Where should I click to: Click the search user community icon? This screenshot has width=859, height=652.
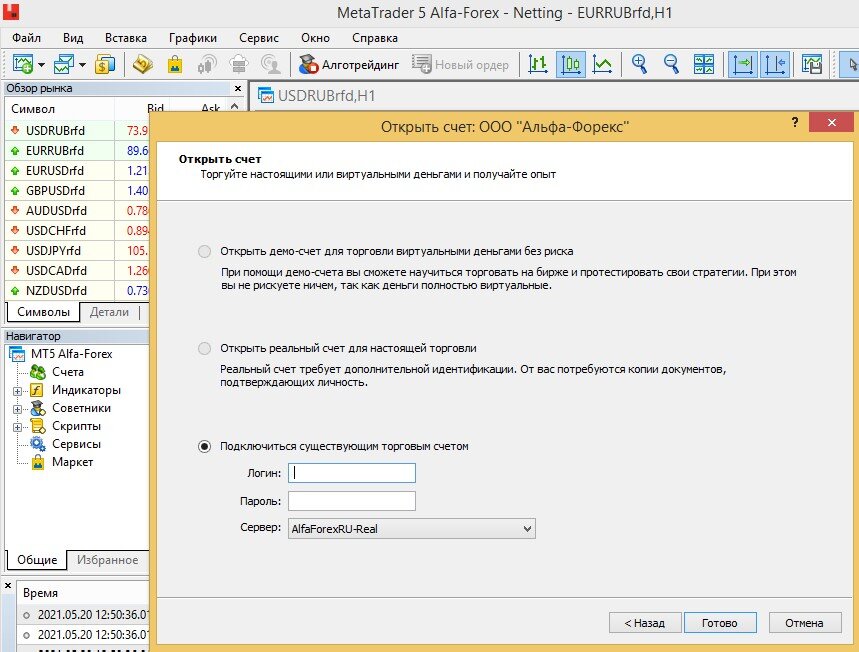(271, 64)
